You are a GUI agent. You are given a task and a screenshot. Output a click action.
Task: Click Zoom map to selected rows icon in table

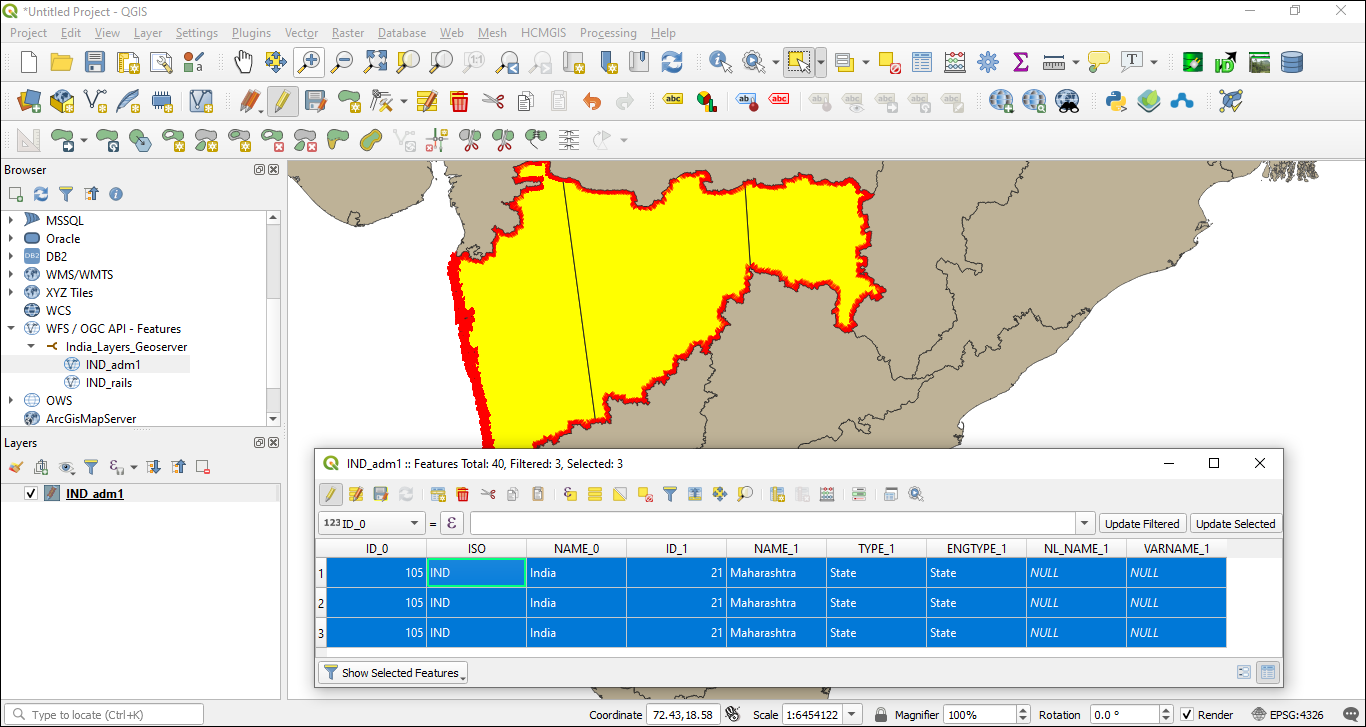click(745, 494)
